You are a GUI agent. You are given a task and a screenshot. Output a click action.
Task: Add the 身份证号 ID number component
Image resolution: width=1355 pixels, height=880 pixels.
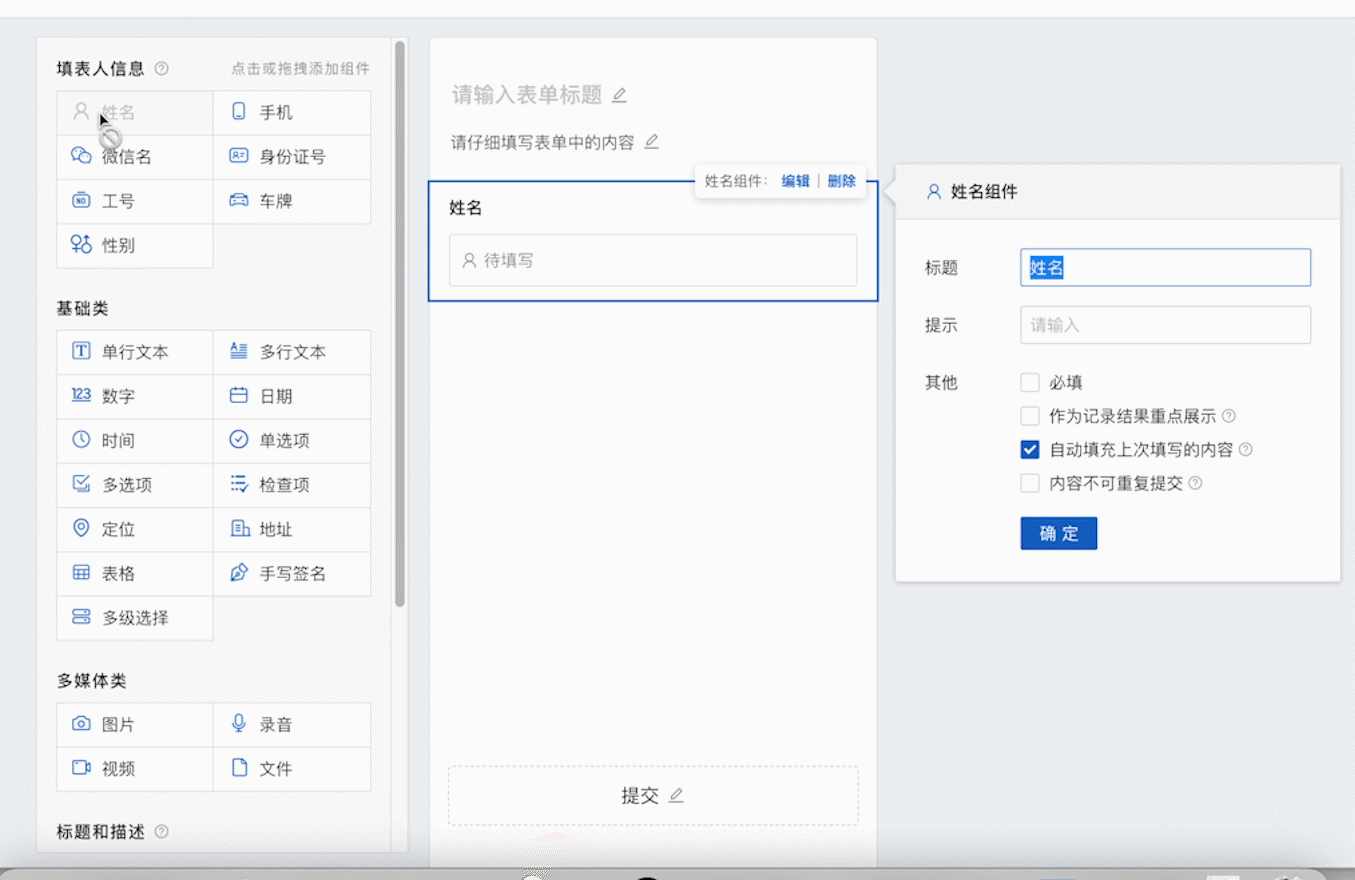click(291, 156)
